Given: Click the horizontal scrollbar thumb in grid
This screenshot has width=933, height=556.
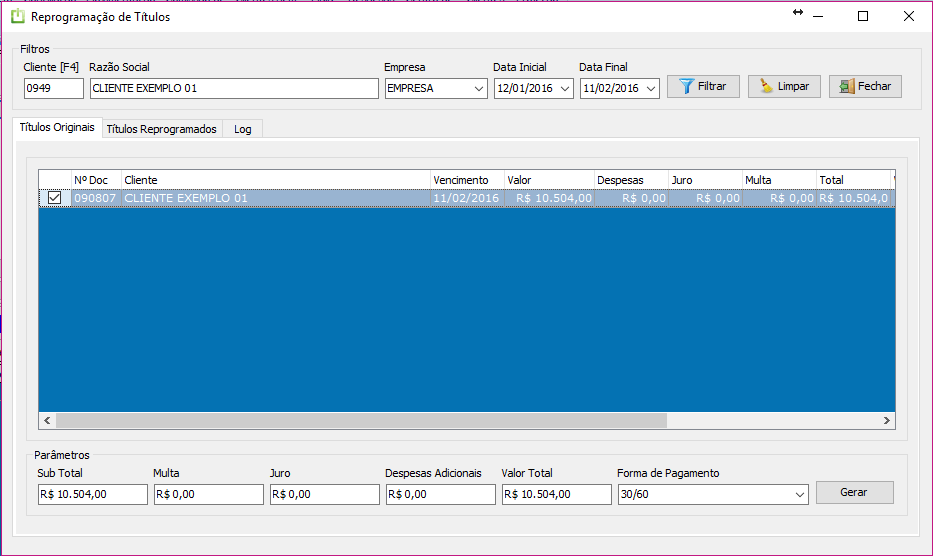Looking at the screenshot, I should [360, 421].
